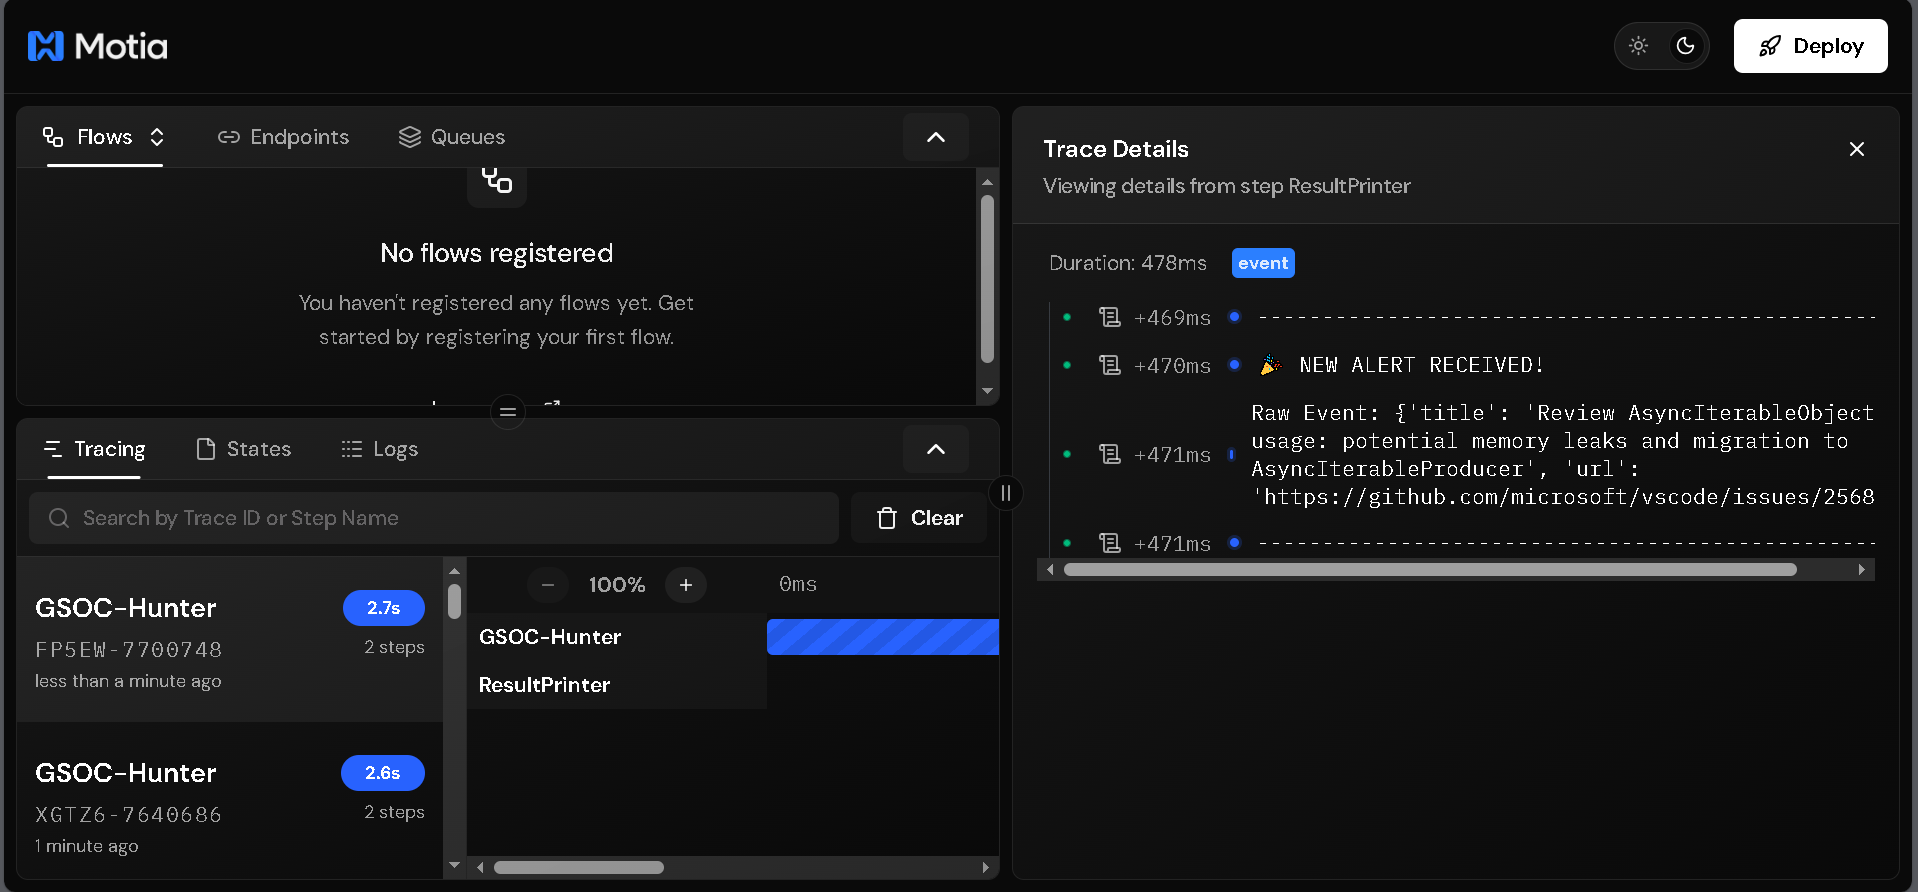Click the 0ms timeline marker

(798, 584)
